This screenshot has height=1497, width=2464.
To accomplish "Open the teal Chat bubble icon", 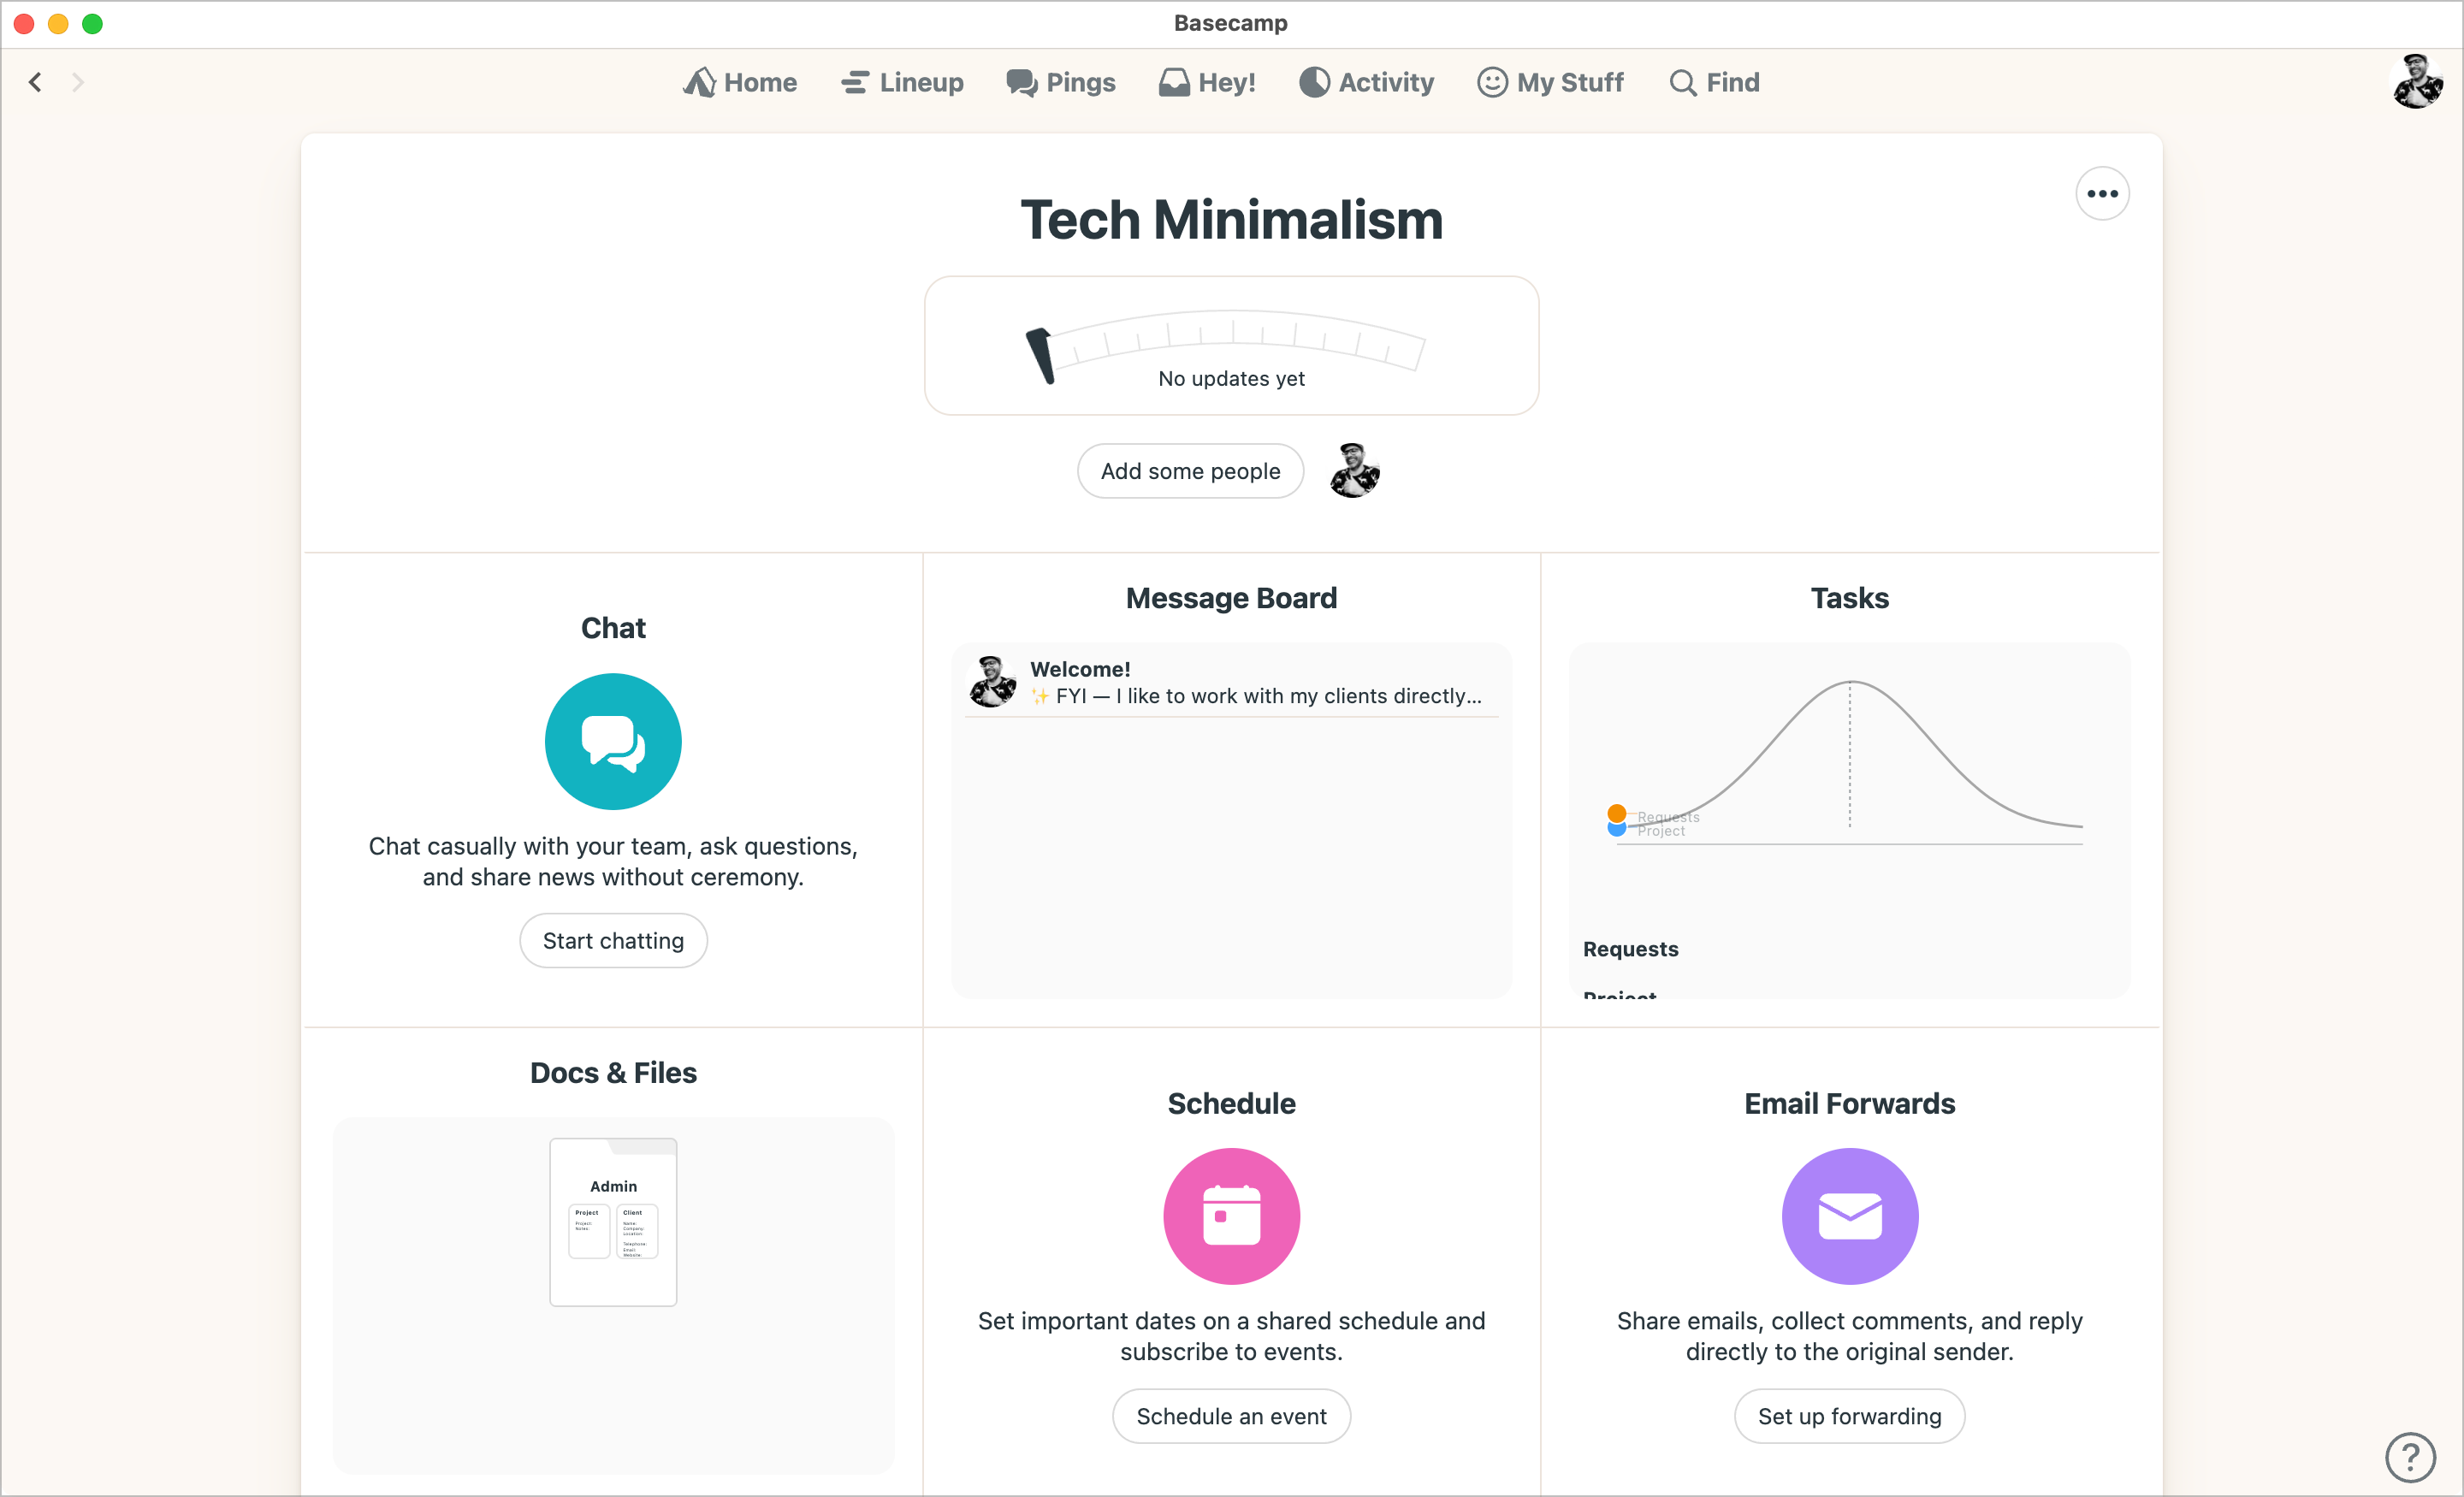I will [612, 741].
